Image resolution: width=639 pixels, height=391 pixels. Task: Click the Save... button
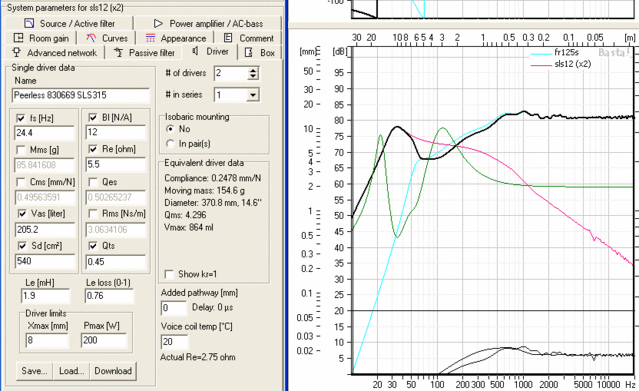35,371
